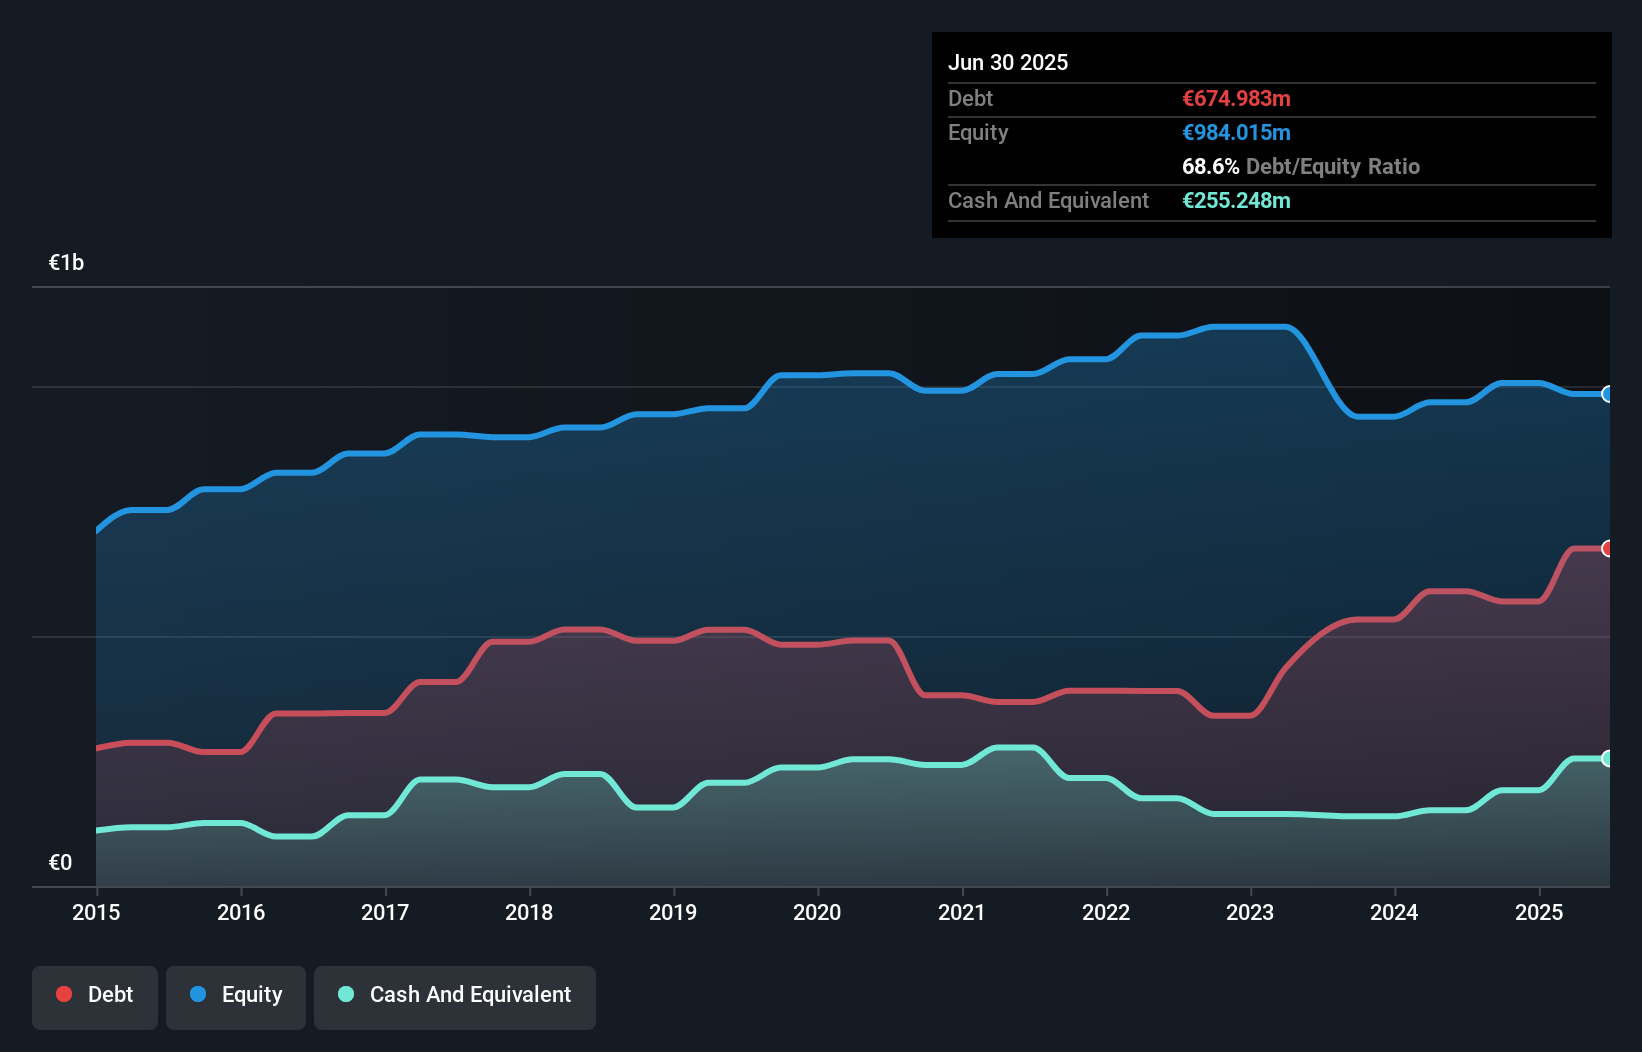The width and height of the screenshot is (1642, 1052).
Task: Open details for Debt/Equity Ratio 68.6%
Action: pos(1300,166)
